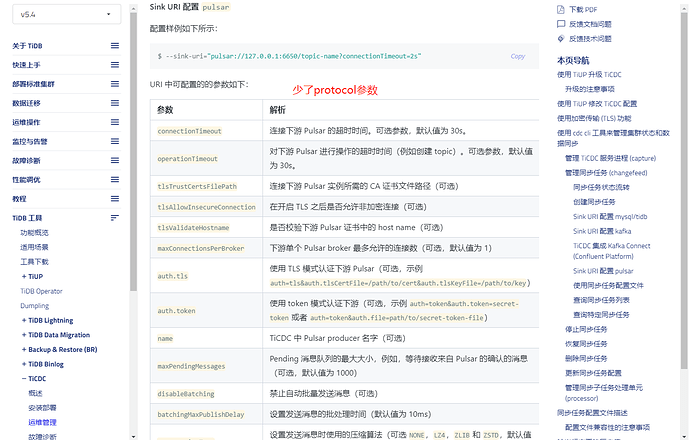This screenshot has width=690, height=440.
Task: Open the 反馈文档问题 link
Action: (590, 24)
